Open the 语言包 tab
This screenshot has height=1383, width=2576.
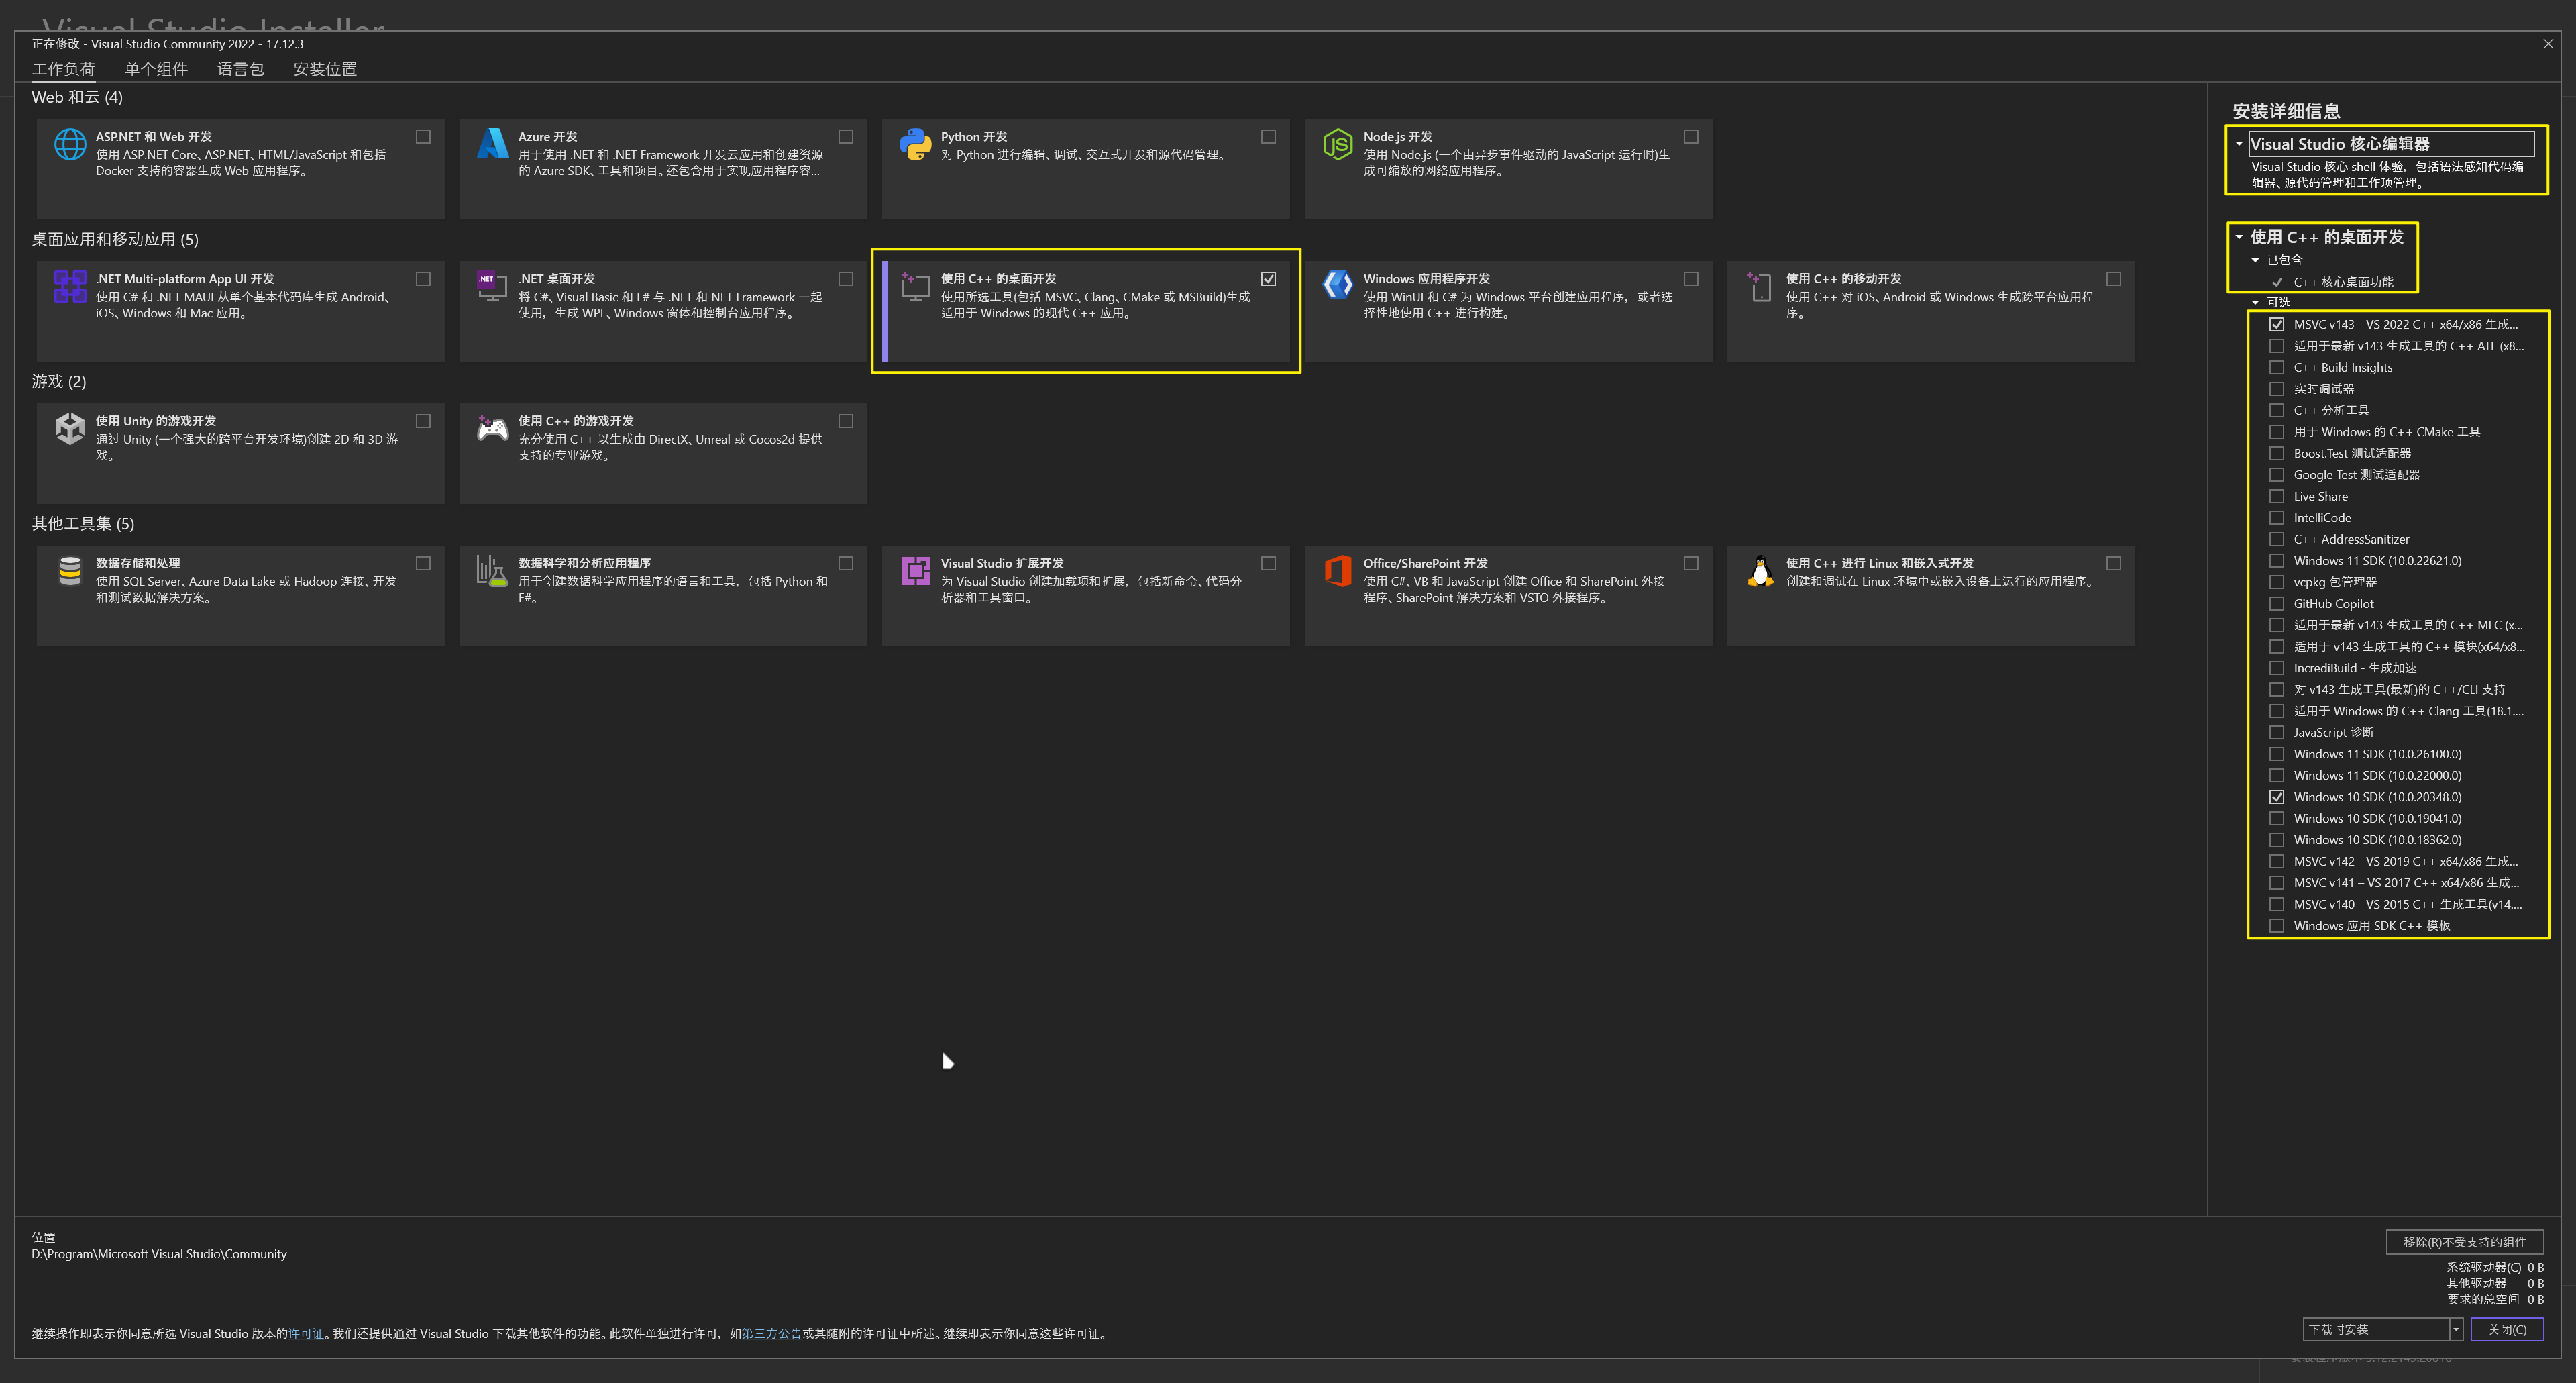[240, 69]
